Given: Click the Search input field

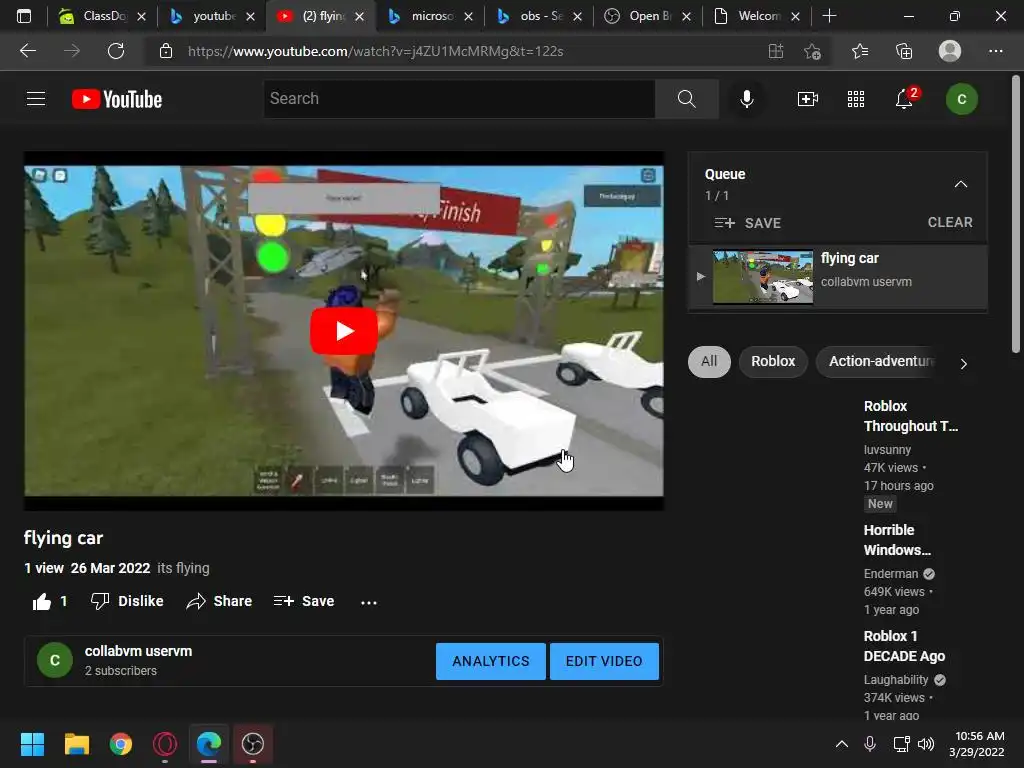Looking at the screenshot, I should (x=459, y=99).
